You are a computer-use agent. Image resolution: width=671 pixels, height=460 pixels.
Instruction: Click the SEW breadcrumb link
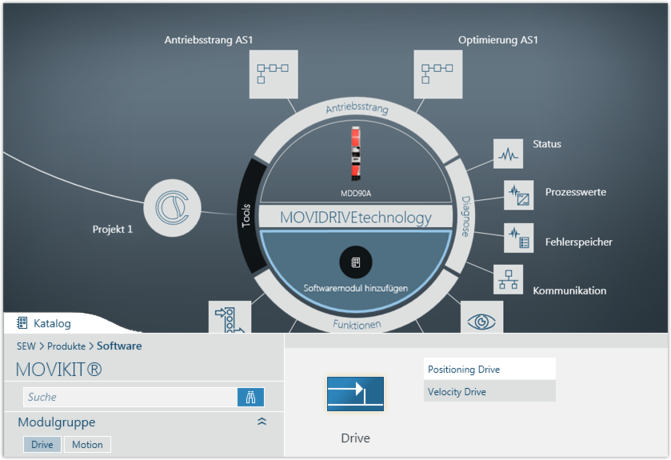click(x=25, y=346)
